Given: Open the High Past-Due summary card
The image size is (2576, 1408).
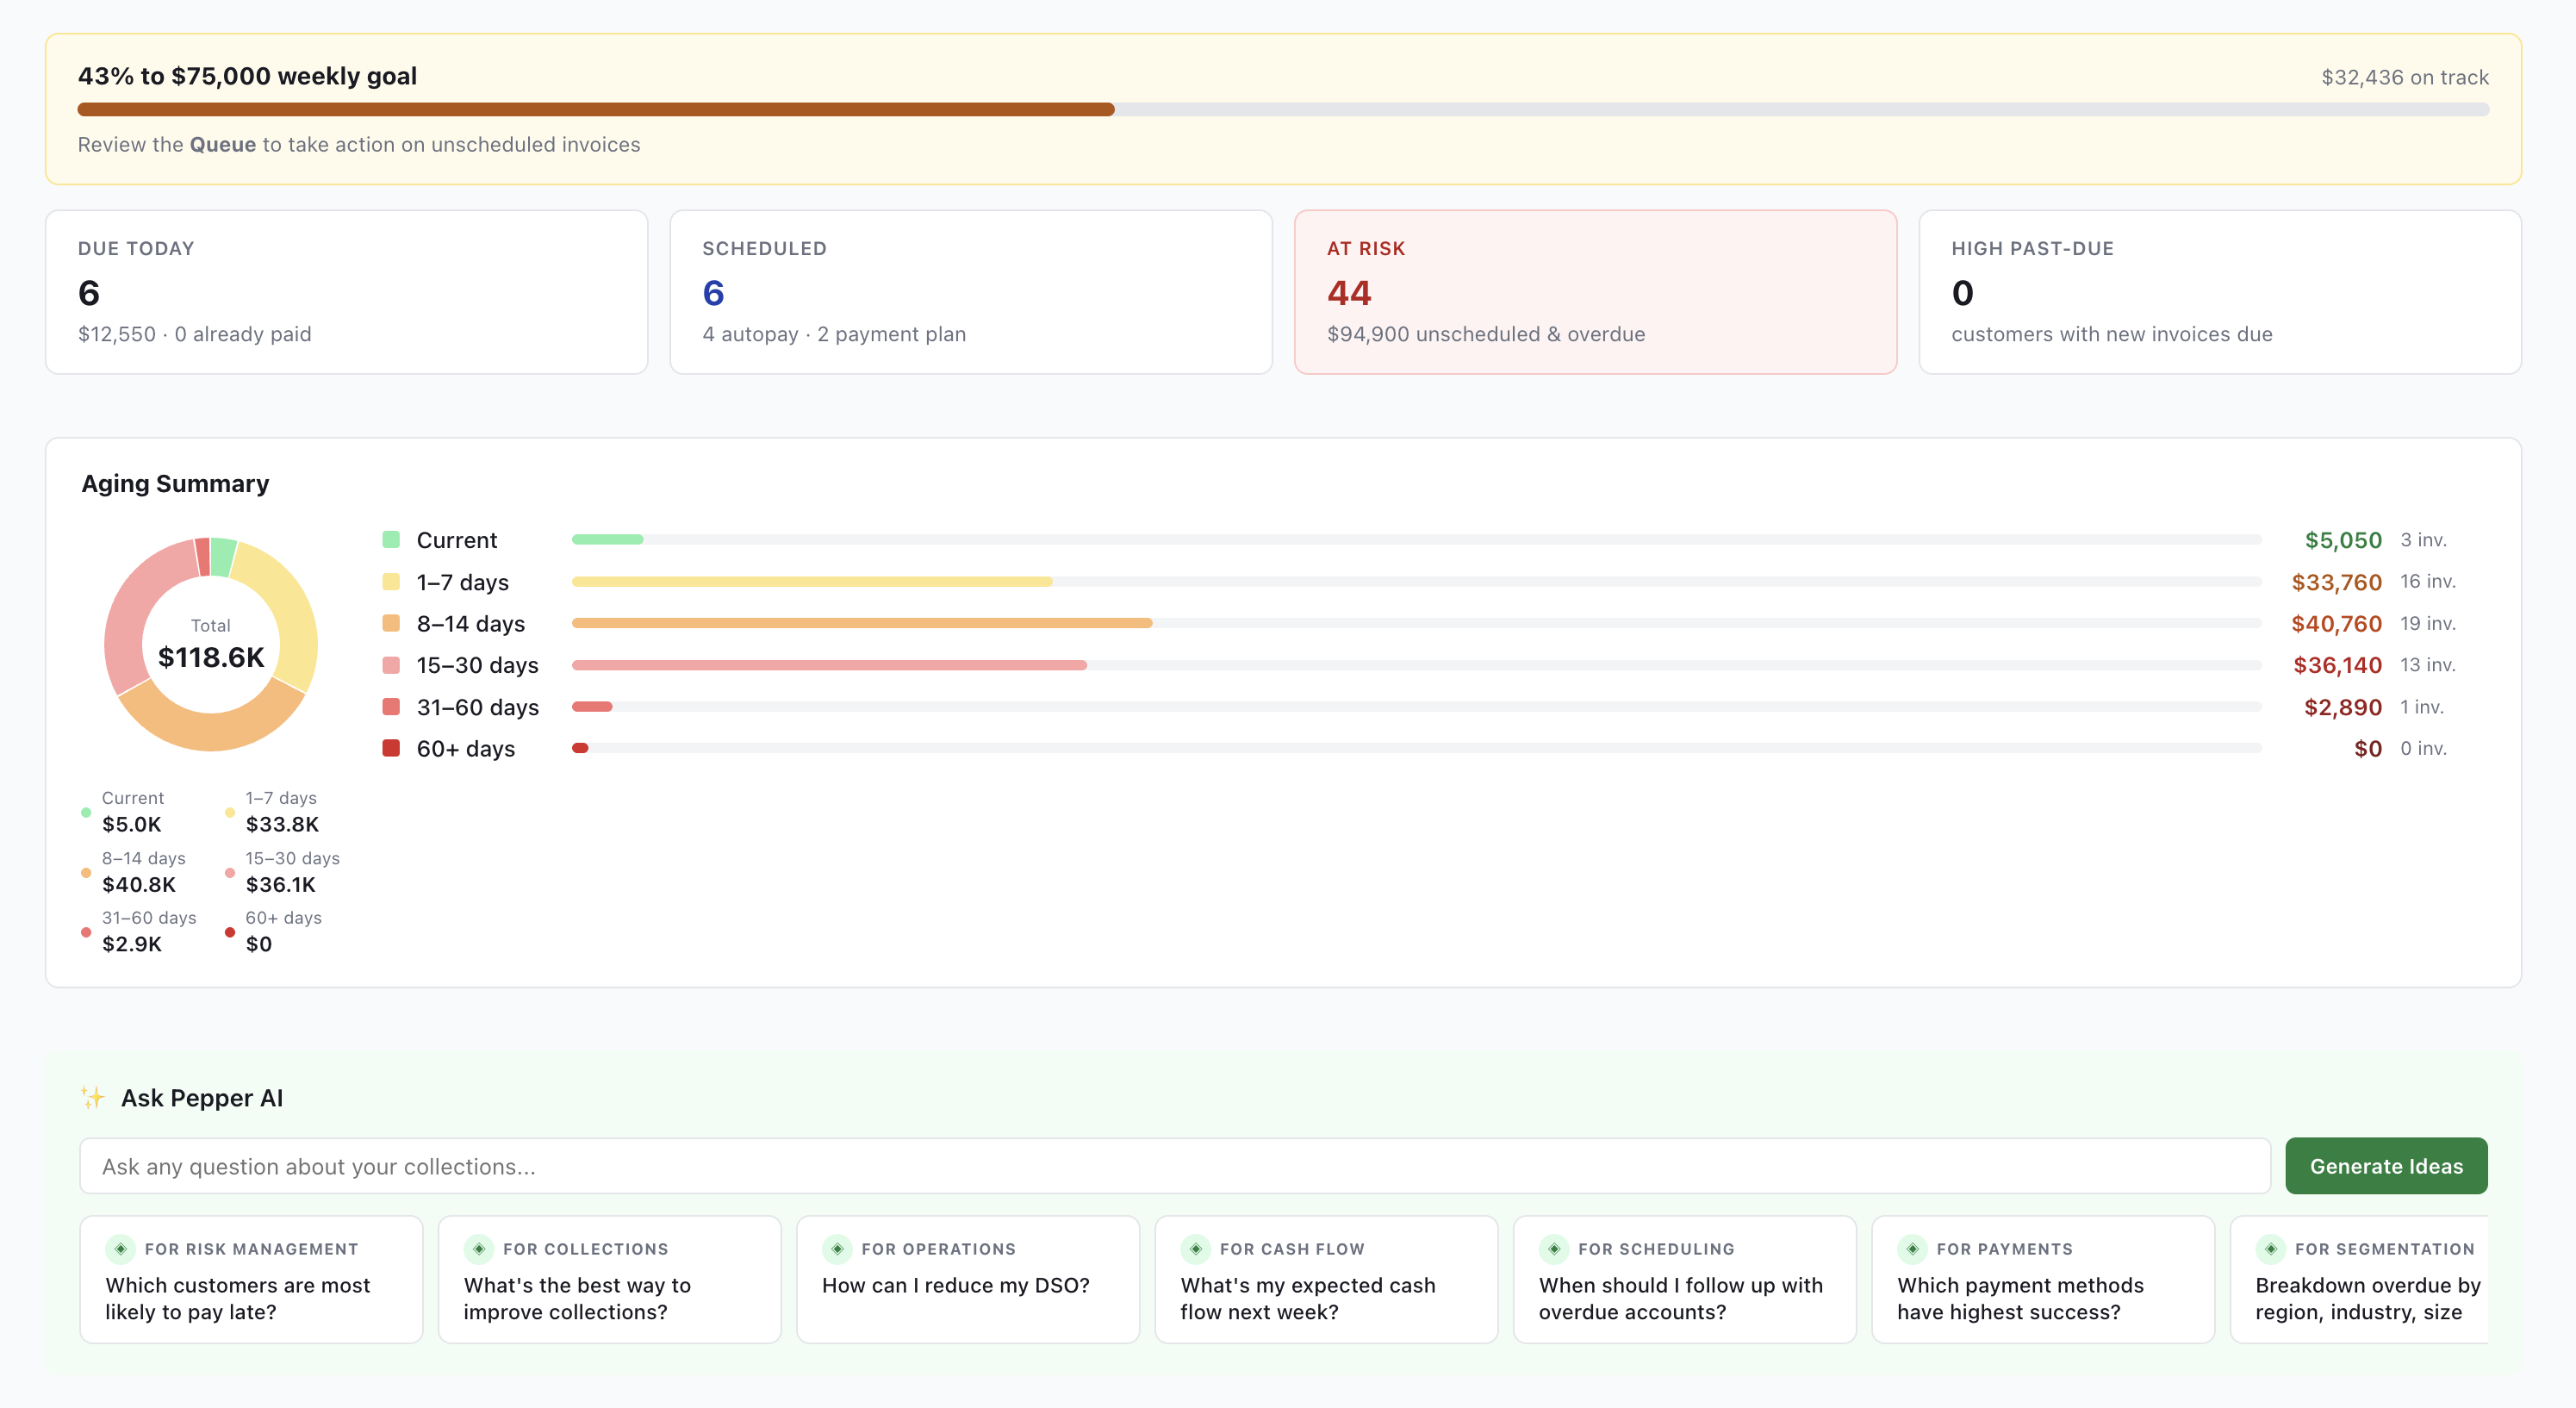Looking at the screenshot, I should [x=2220, y=292].
